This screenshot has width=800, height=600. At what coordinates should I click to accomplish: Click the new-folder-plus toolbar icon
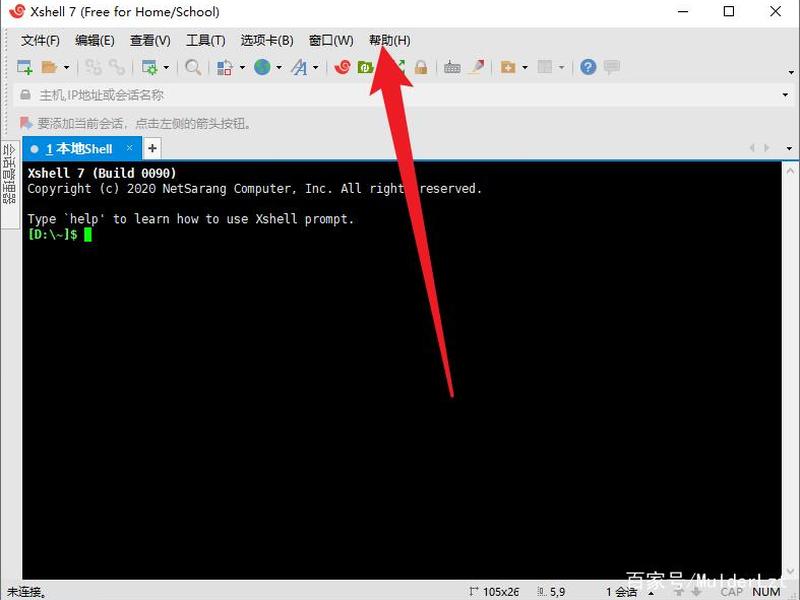coord(508,67)
